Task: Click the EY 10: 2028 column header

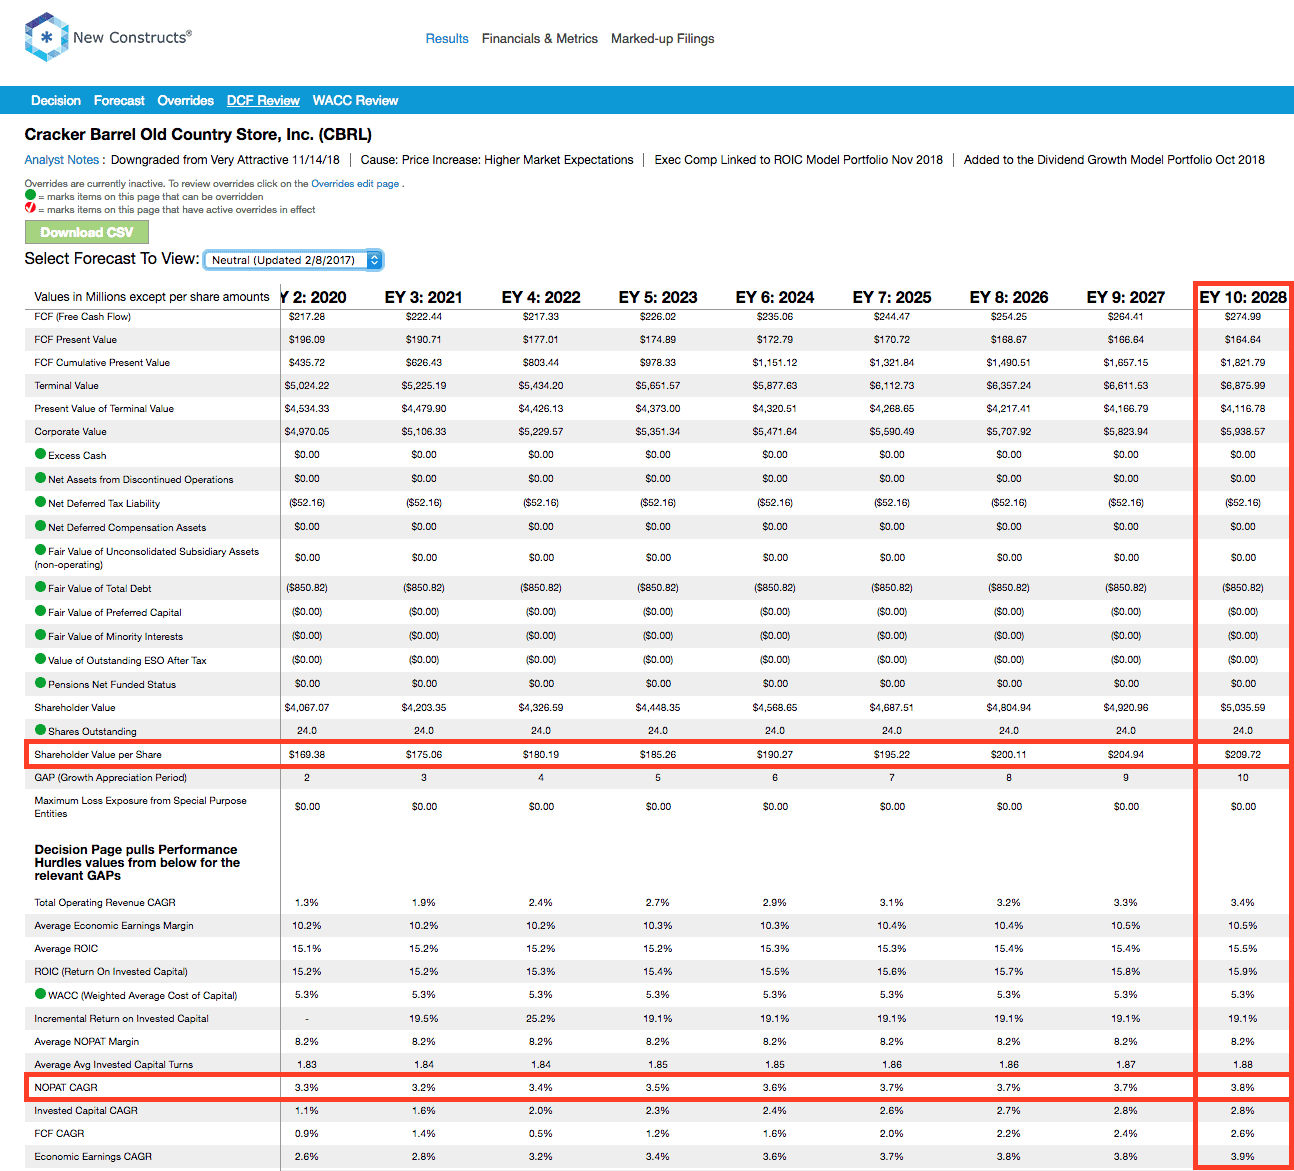Action: pos(1243,297)
